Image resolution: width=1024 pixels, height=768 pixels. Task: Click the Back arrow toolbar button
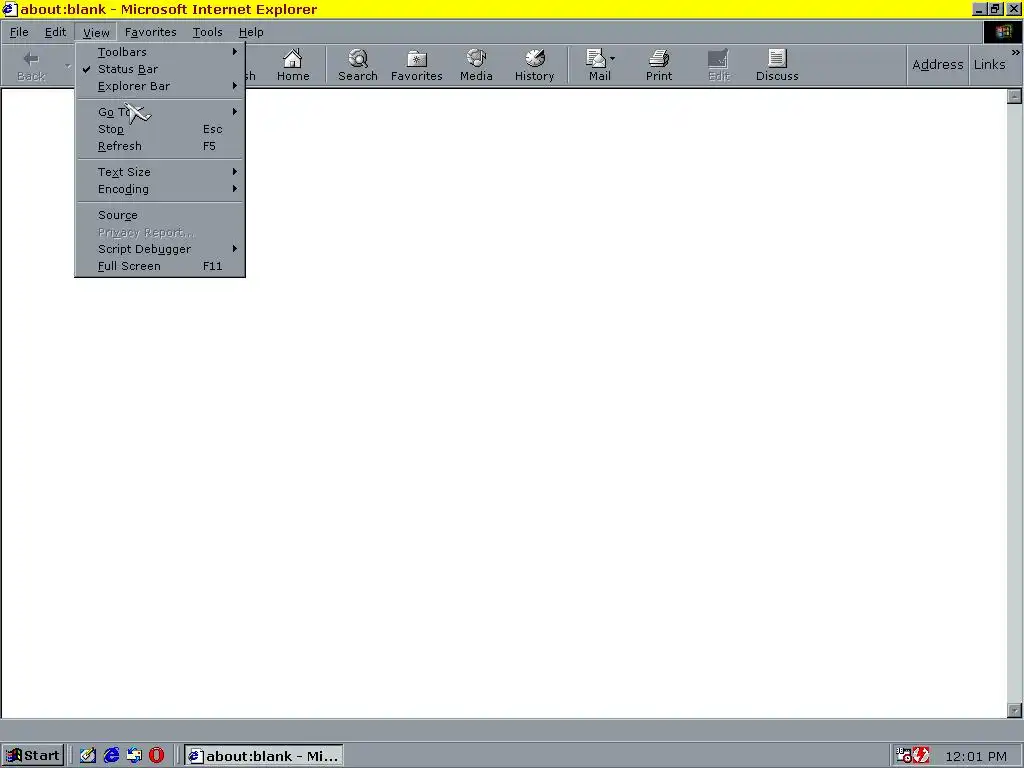pyautogui.click(x=31, y=65)
